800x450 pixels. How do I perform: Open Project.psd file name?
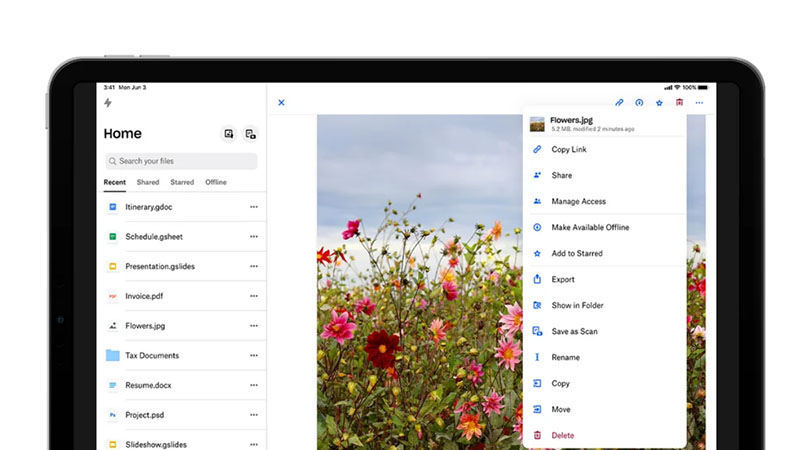pos(145,415)
